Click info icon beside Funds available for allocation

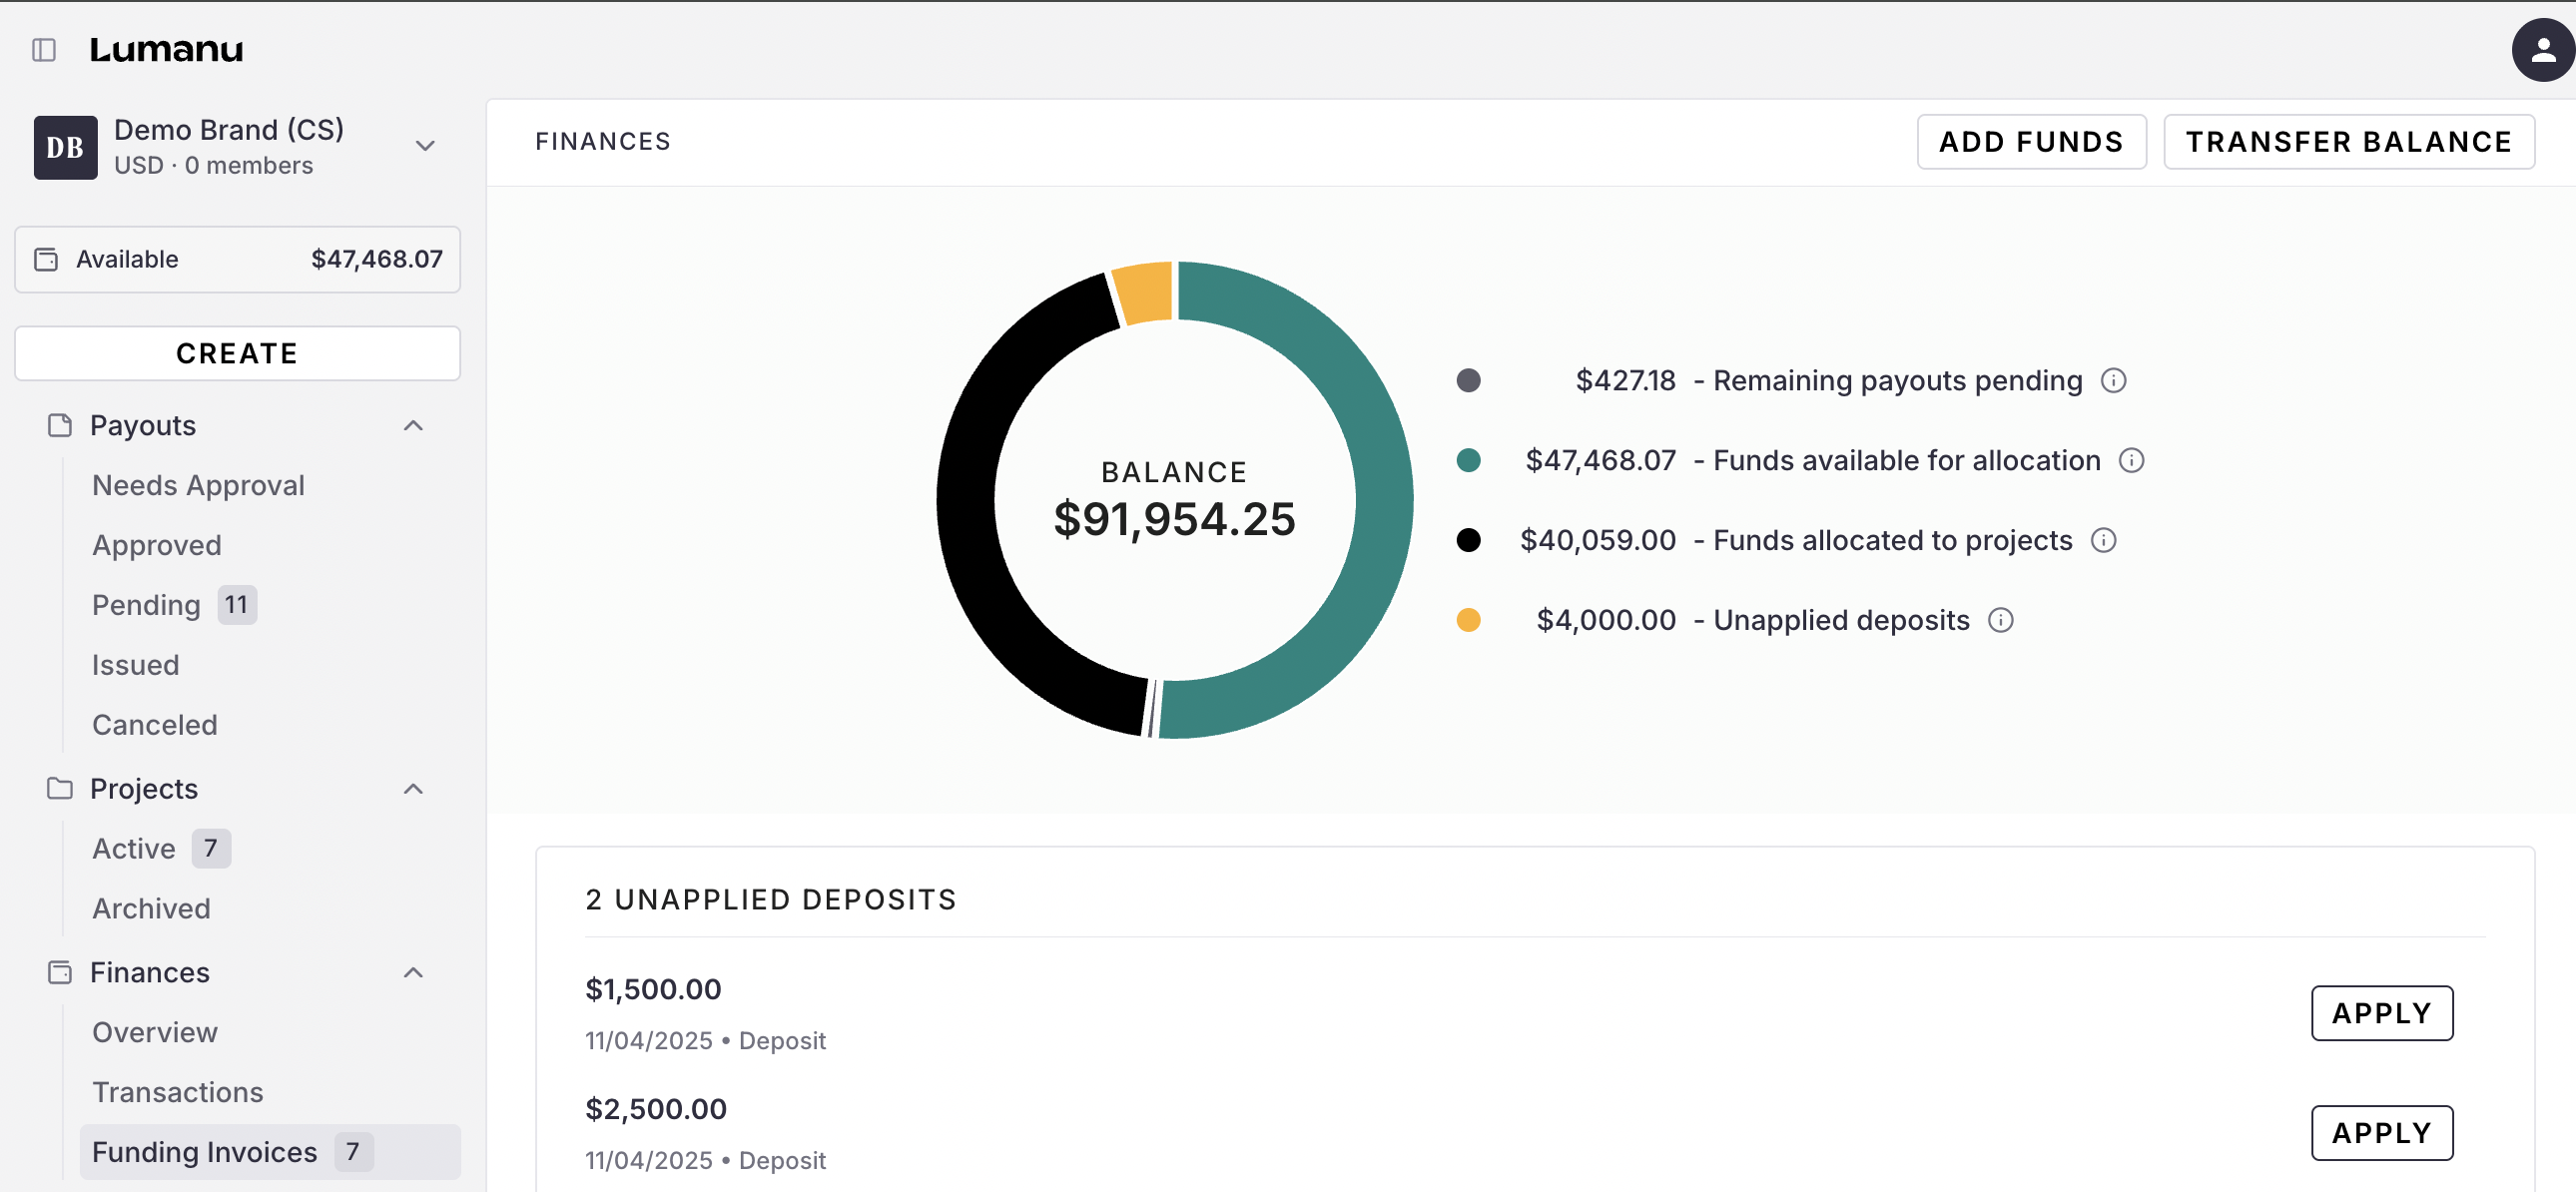click(x=2131, y=461)
